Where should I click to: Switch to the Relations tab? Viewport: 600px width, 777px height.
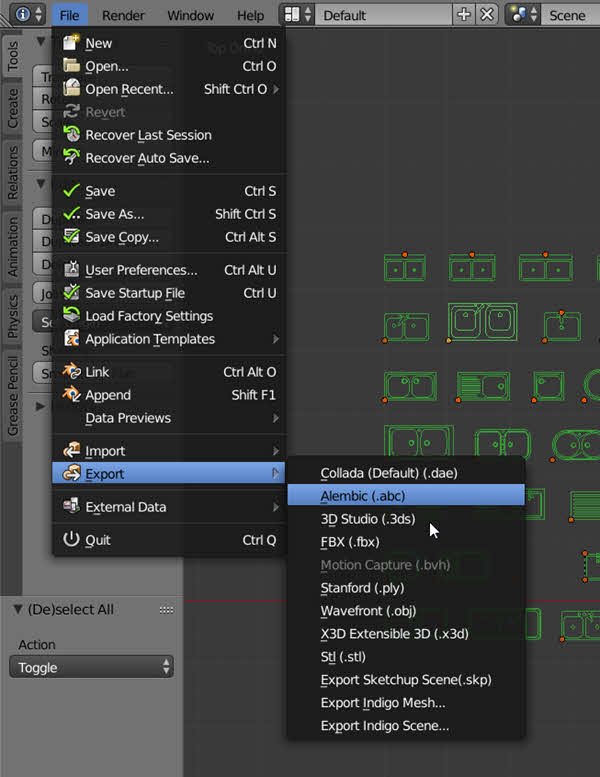pyautogui.click(x=12, y=172)
